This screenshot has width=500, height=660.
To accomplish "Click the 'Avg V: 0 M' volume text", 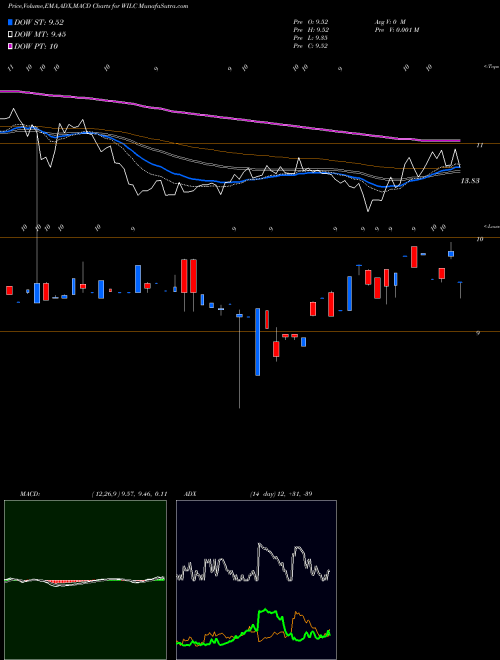I will click(x=389, y=22).
